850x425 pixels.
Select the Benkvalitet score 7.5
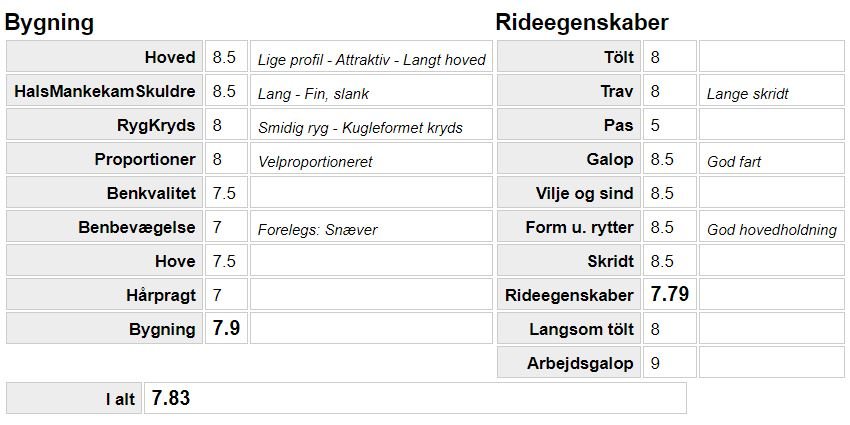click(224, 193)
